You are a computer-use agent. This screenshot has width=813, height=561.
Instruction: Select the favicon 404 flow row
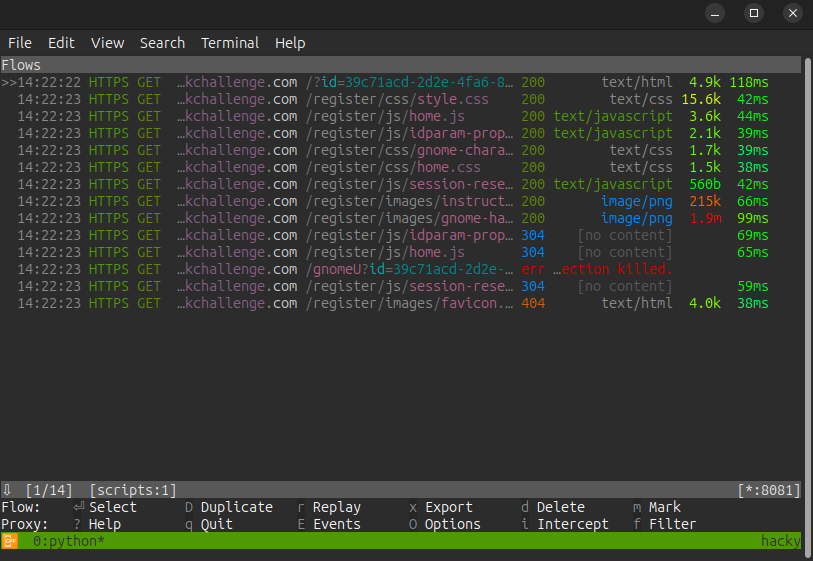coord(411,303)
